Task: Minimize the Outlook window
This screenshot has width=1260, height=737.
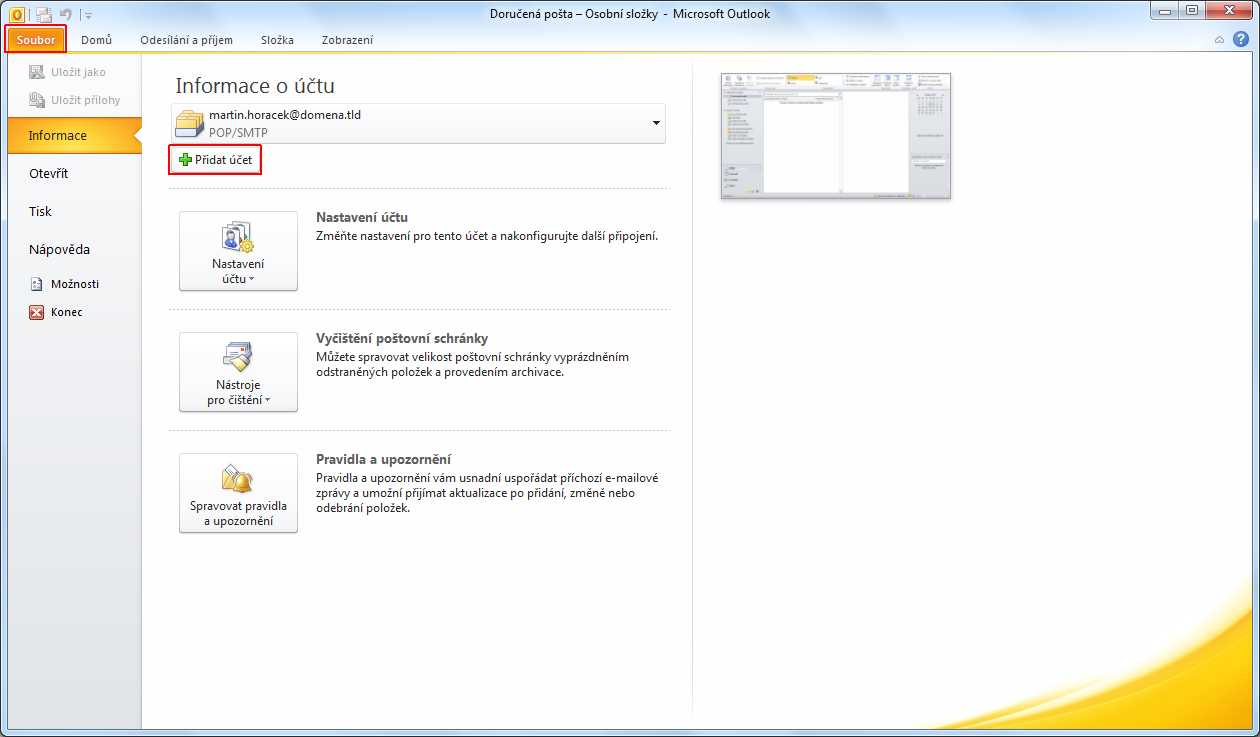Action: click(x=1167, y=10)
